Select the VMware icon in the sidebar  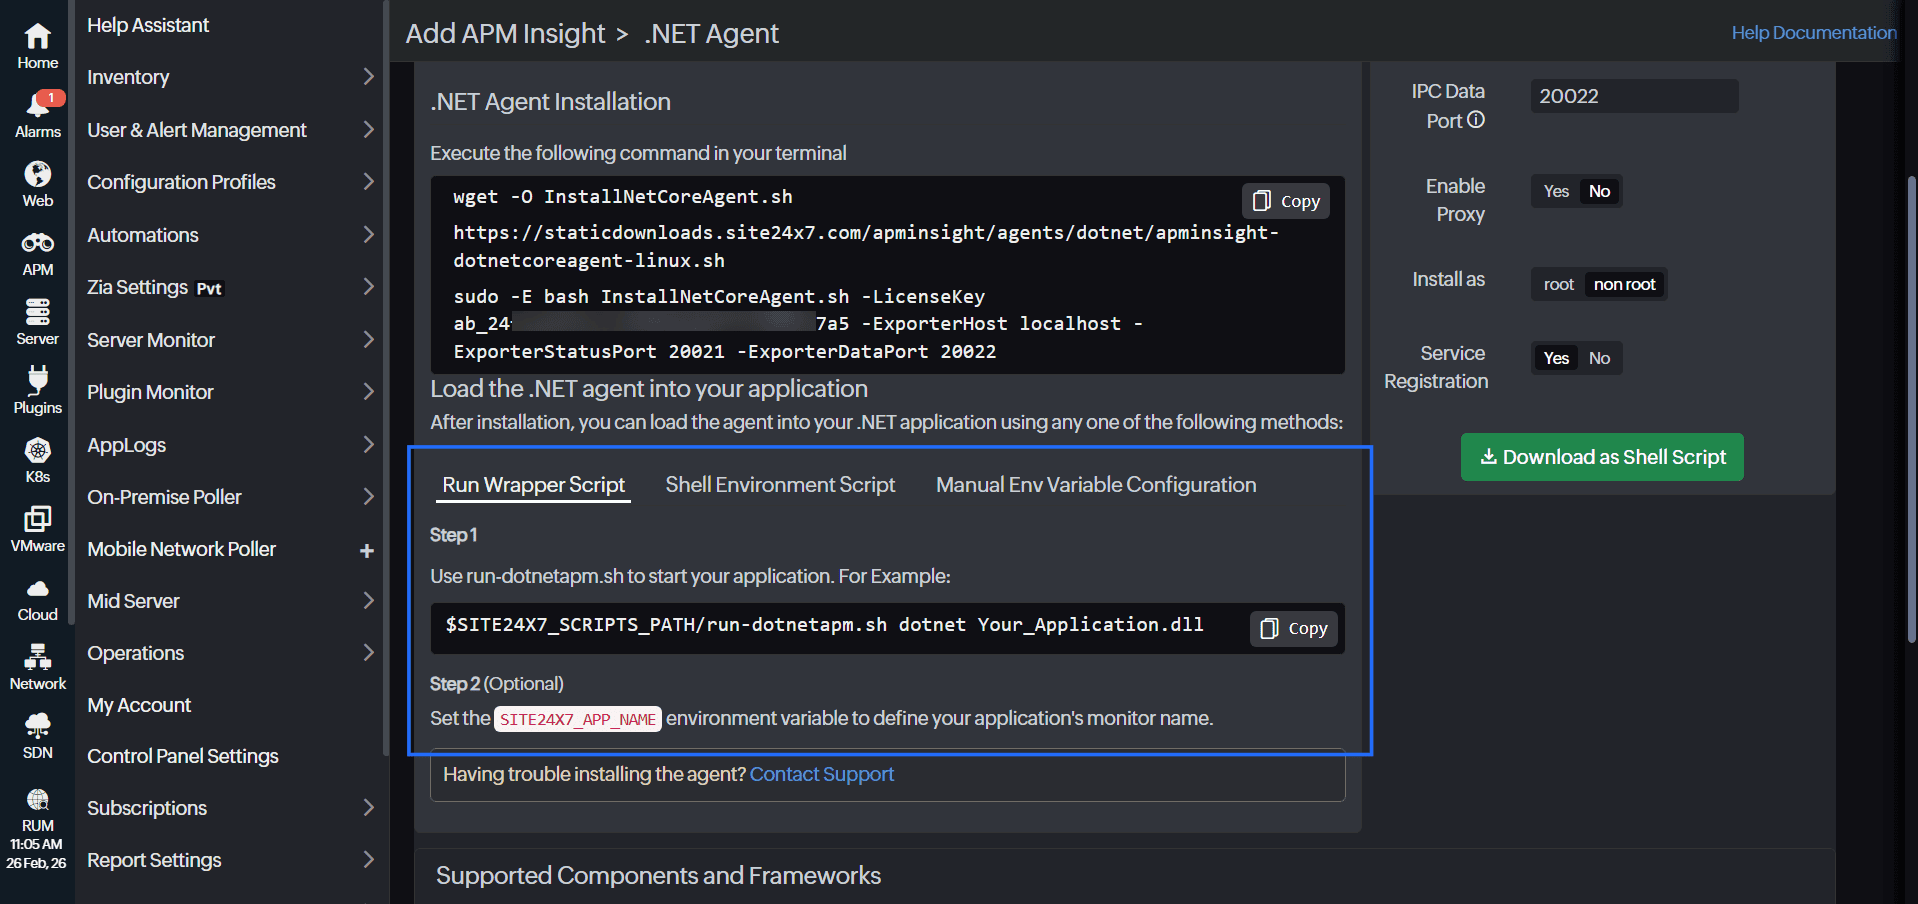[x=37, y=527]
